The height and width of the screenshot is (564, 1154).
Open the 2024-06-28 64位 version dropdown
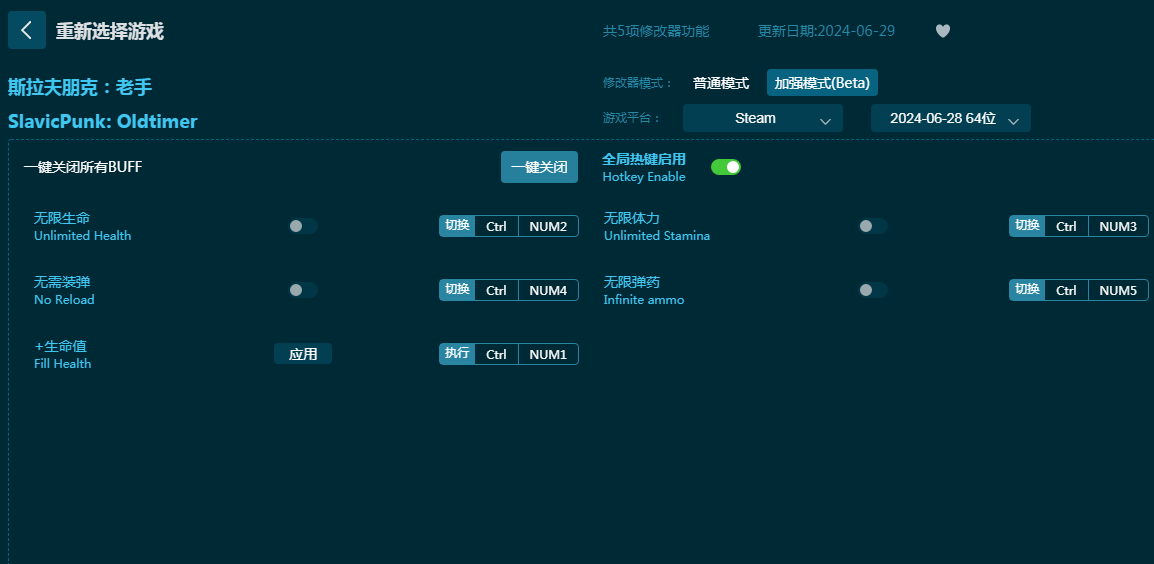coord(951,119)
